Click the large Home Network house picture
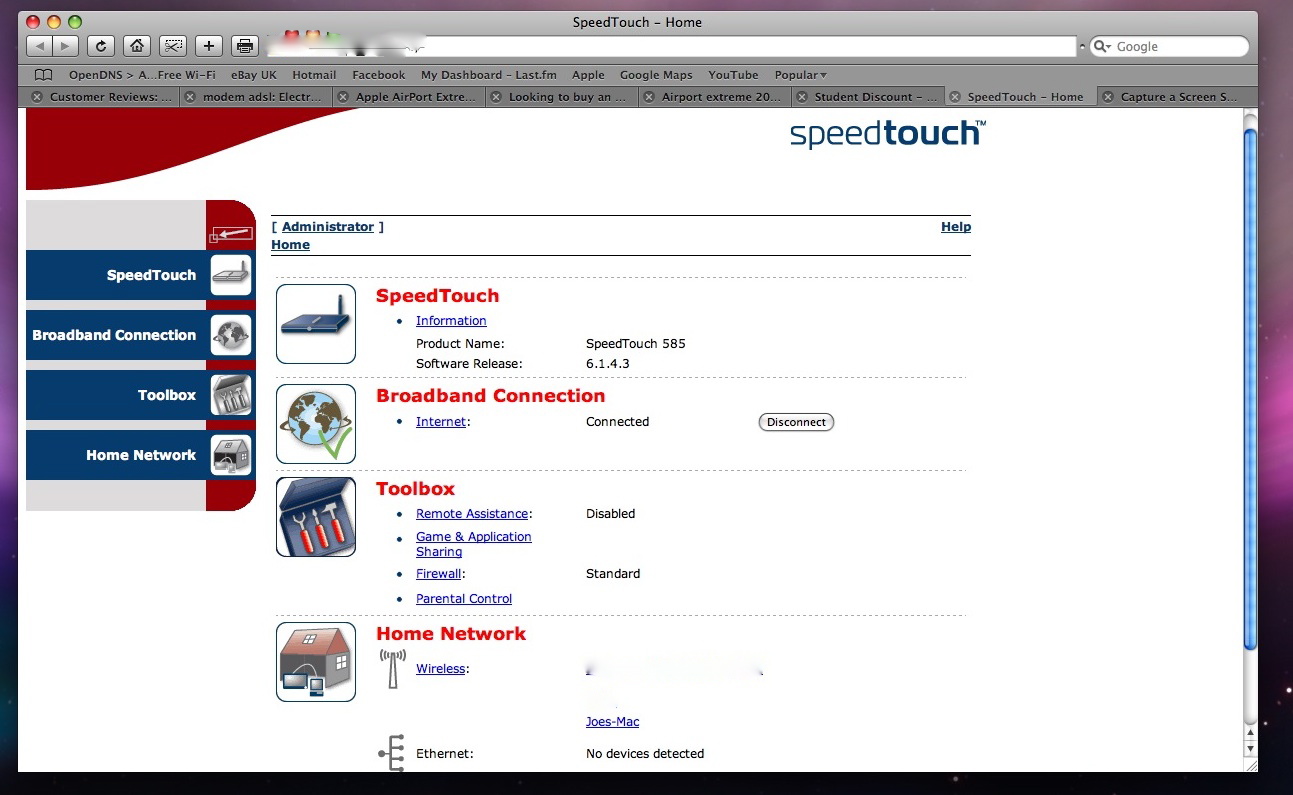The height and width of the screenshot is (795, 1293). pos(316,662)
